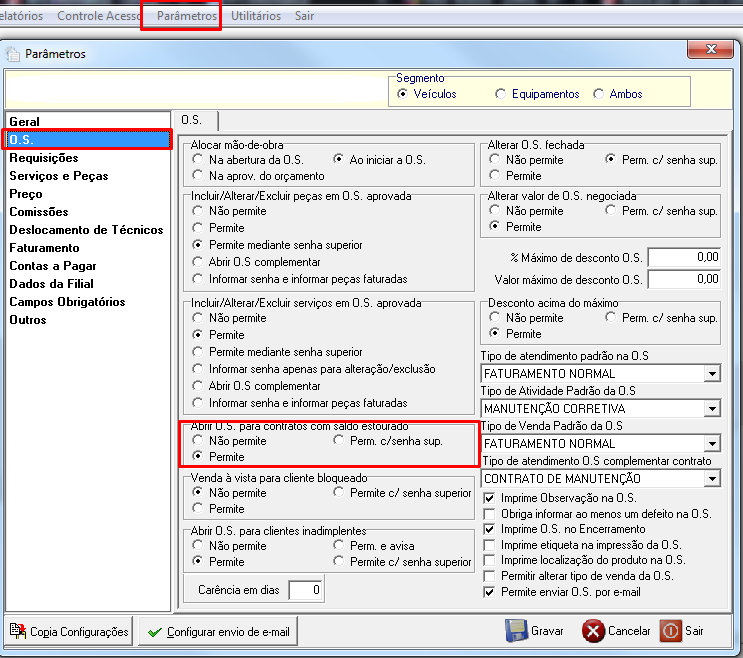Enable "Obriga informar ao menos um defeito"
The width and height of the screenshot is (743, 658).
coord(489,514)
